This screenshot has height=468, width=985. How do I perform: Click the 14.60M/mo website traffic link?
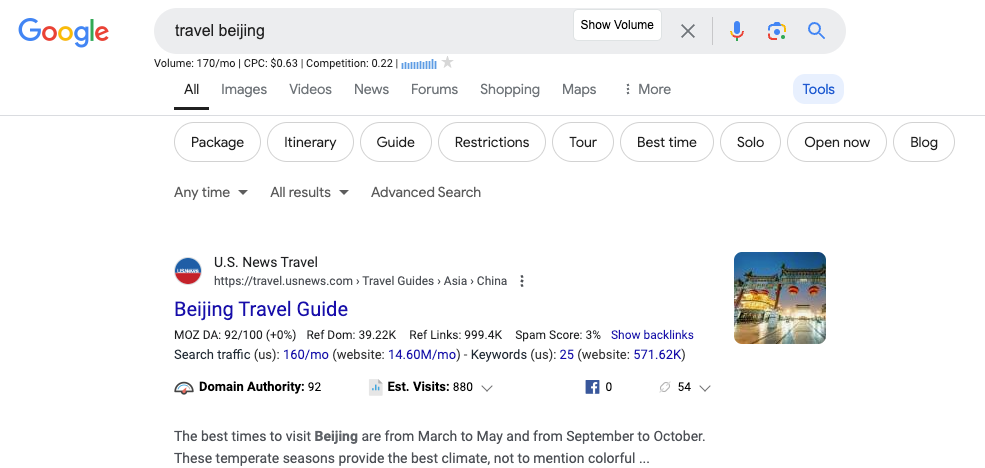422,354
